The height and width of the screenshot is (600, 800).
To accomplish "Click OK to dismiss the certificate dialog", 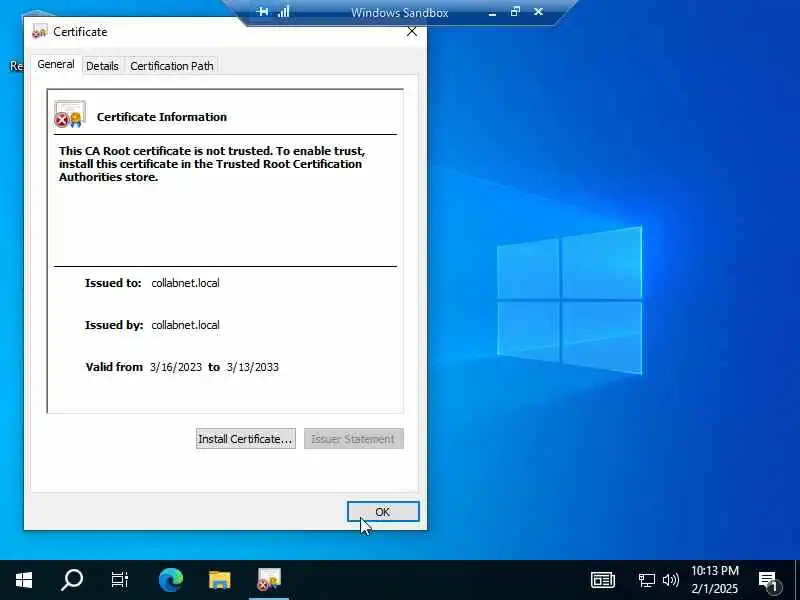I will click(x=383, y=512).
